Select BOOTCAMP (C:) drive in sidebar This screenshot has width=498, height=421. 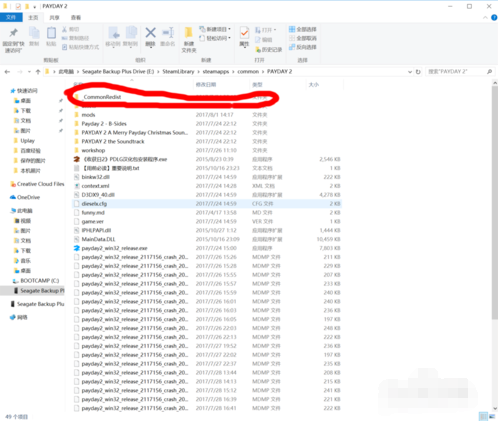(36, 281)
